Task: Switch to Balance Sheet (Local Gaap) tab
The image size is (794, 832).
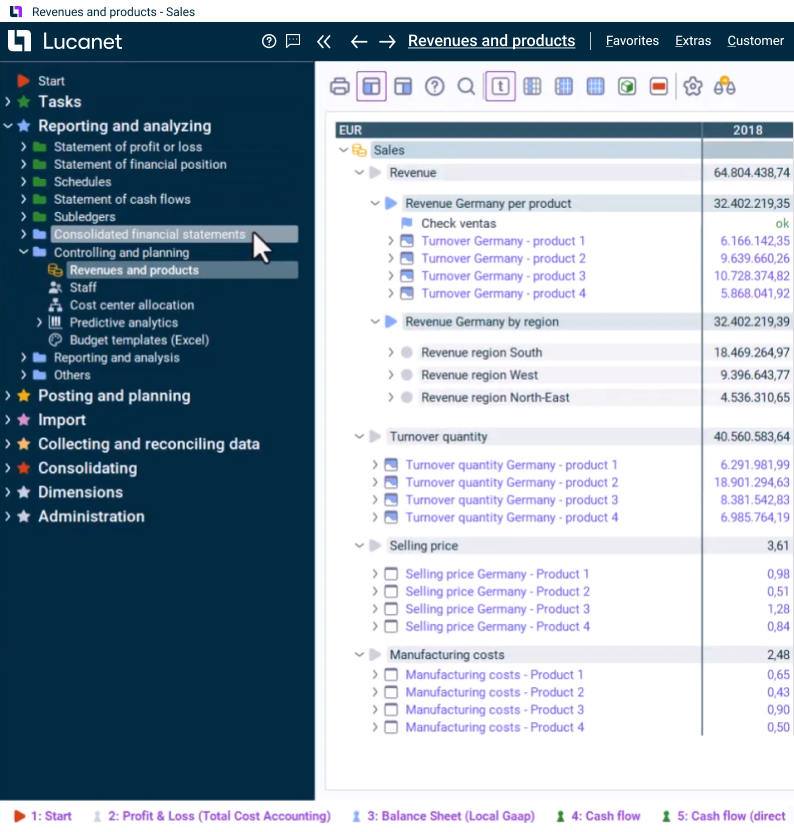Action: 450,816
